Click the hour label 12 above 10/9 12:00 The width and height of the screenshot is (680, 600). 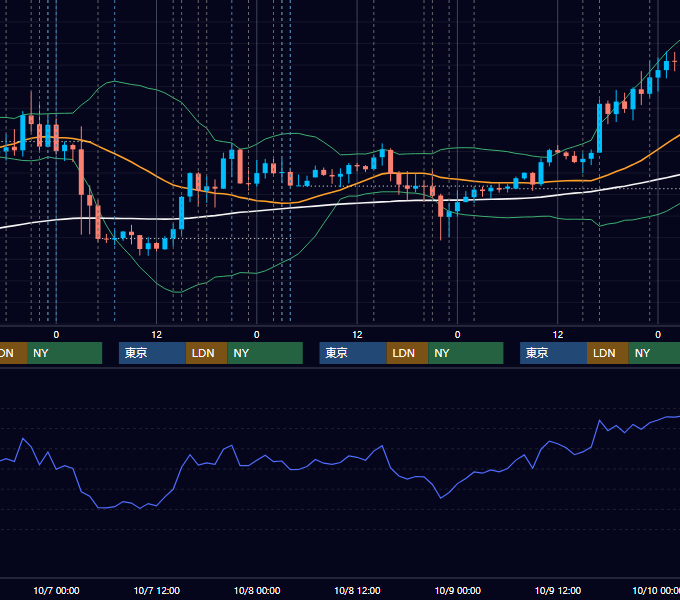558,335
